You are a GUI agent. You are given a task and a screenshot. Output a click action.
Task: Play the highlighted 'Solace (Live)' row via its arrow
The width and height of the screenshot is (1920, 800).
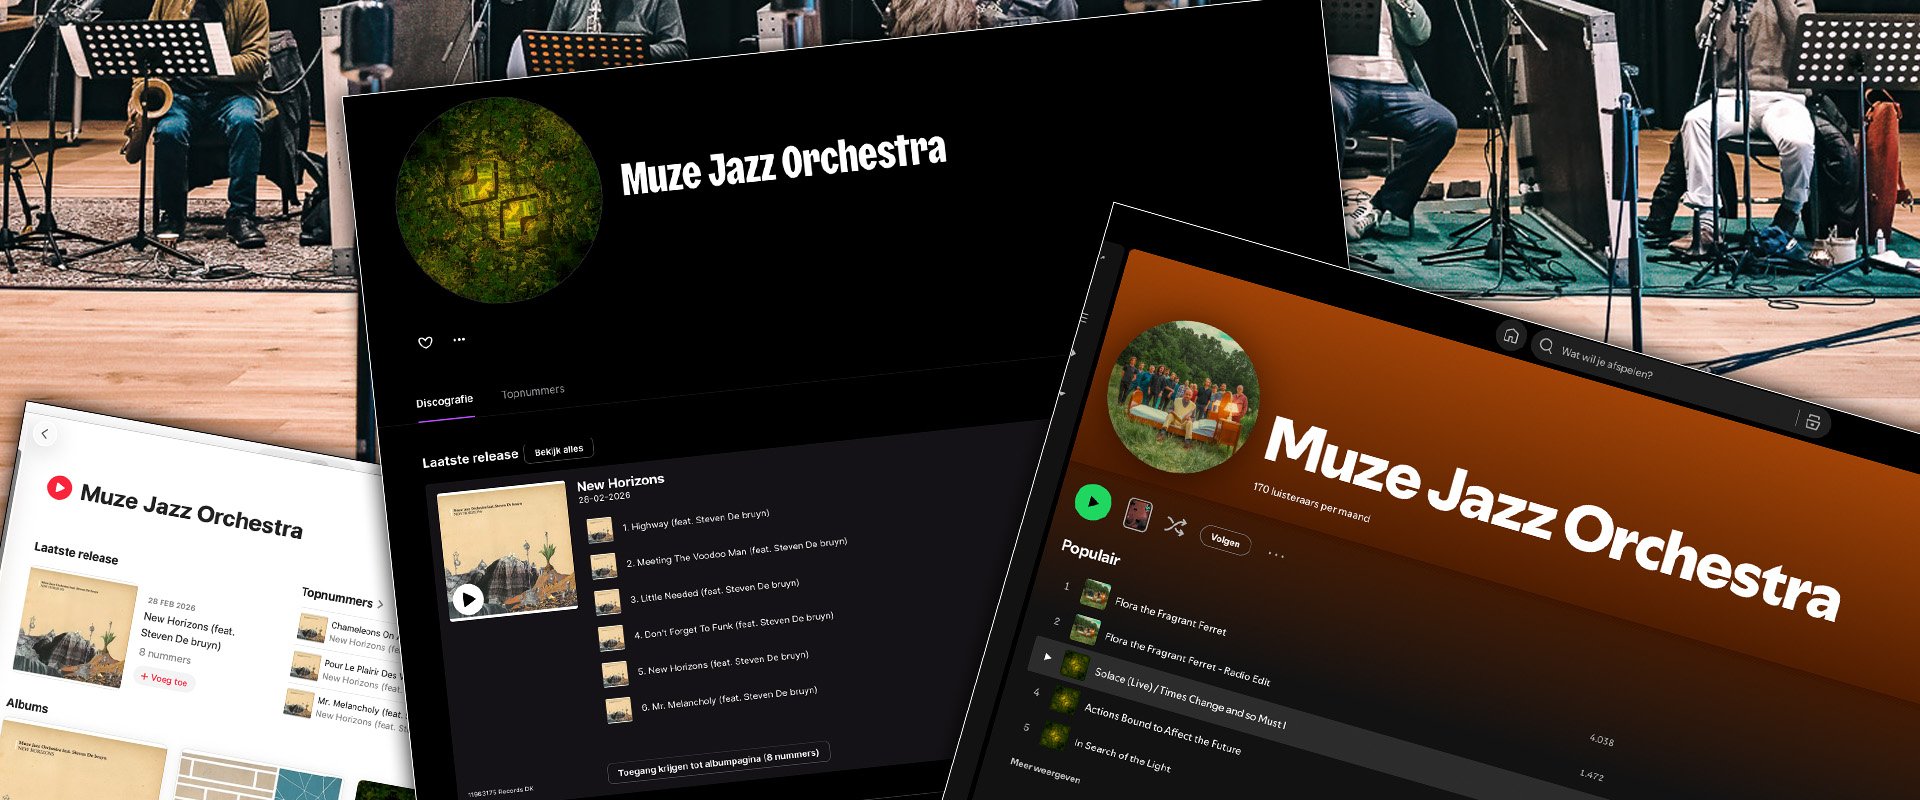click(1047, 657)
